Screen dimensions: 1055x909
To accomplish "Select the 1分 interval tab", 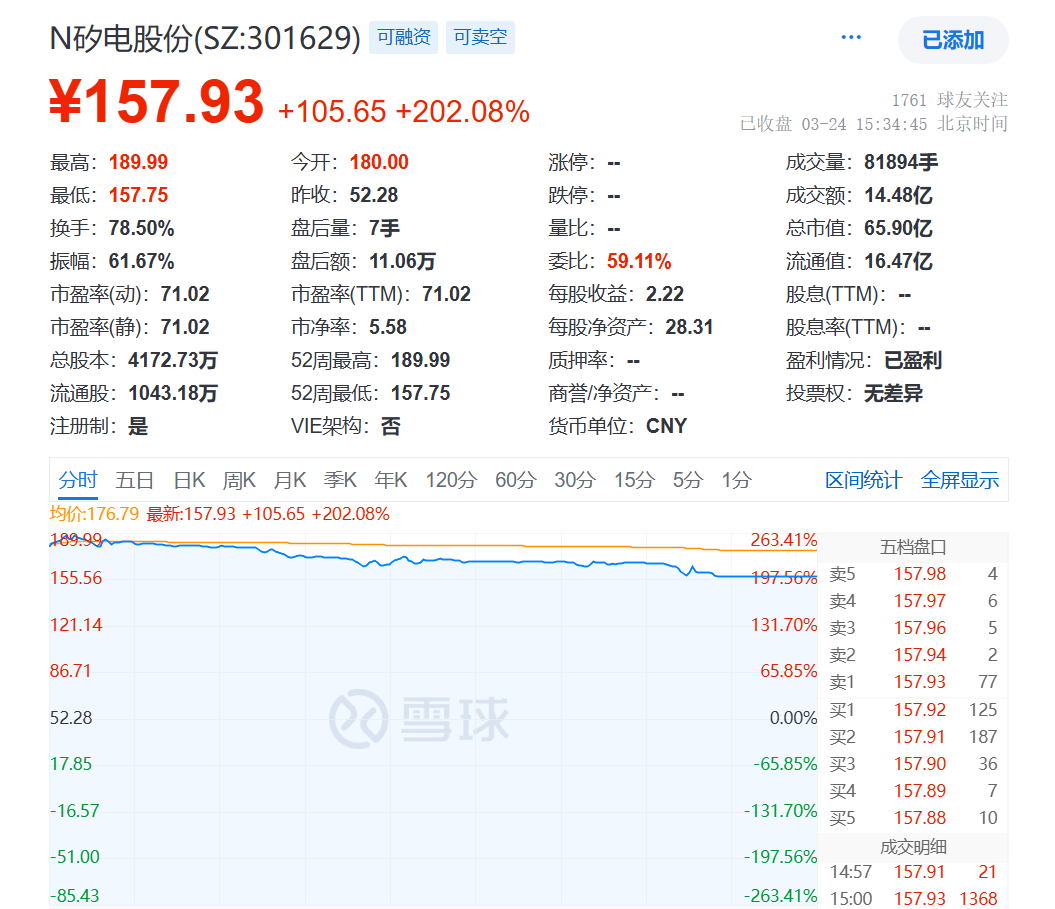I will point(736,480).
